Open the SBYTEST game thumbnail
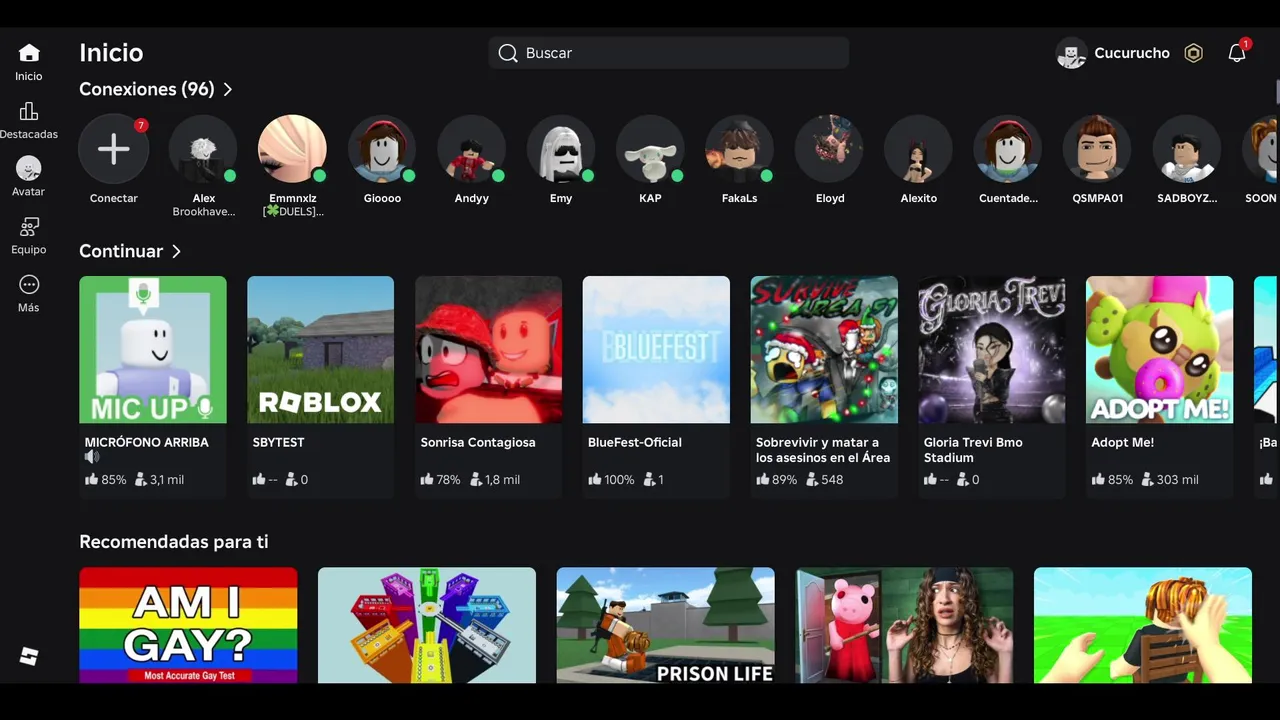The height and width of the screenshot is (720, 1280). [321, 350]
